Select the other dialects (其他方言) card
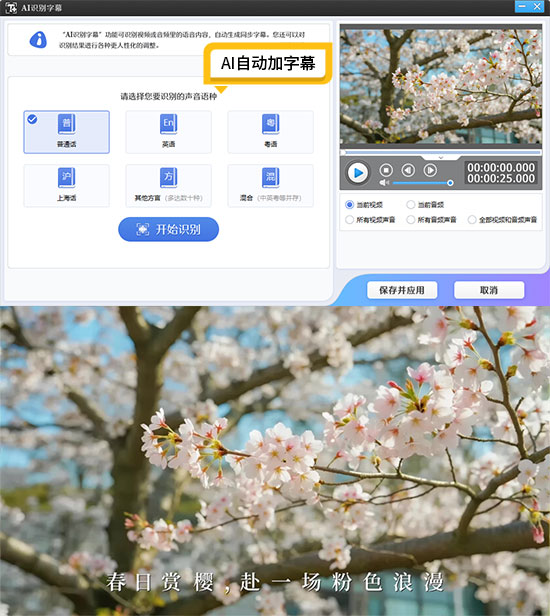This screenshot has width=550, height=616. [x=169, y=186]
